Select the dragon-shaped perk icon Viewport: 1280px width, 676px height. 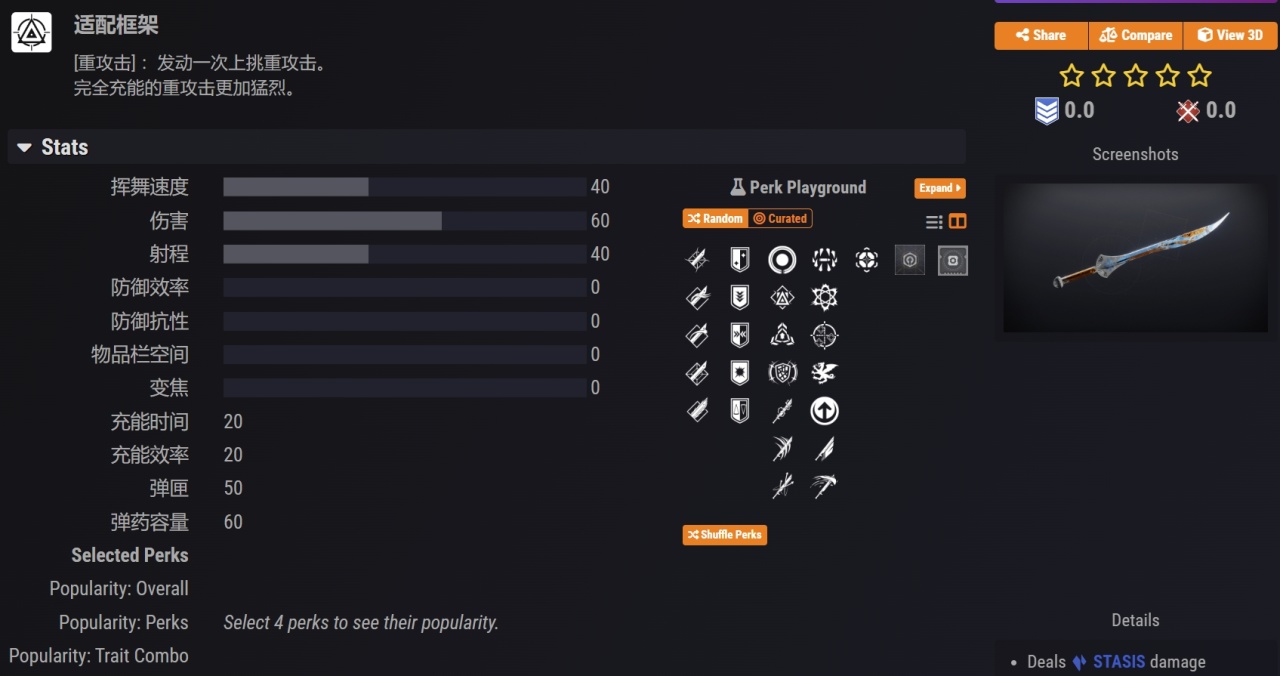click(x=824, y=373)
